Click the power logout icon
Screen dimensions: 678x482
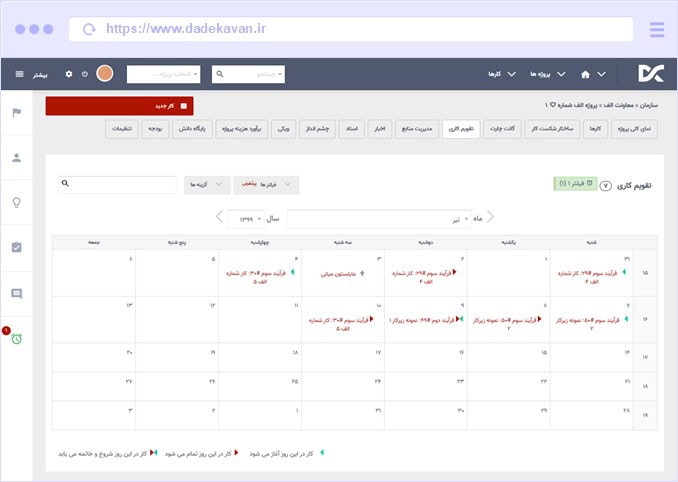coord(85,74)
